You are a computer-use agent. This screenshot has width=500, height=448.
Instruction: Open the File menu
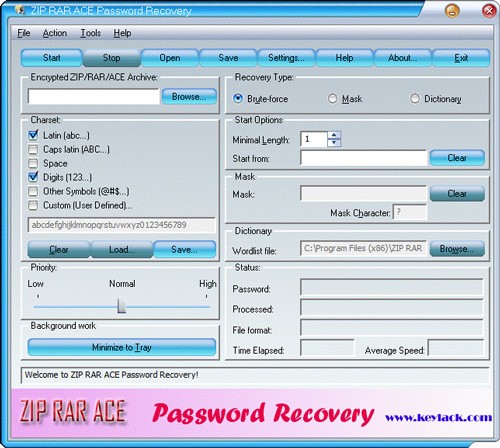[24, 33]
